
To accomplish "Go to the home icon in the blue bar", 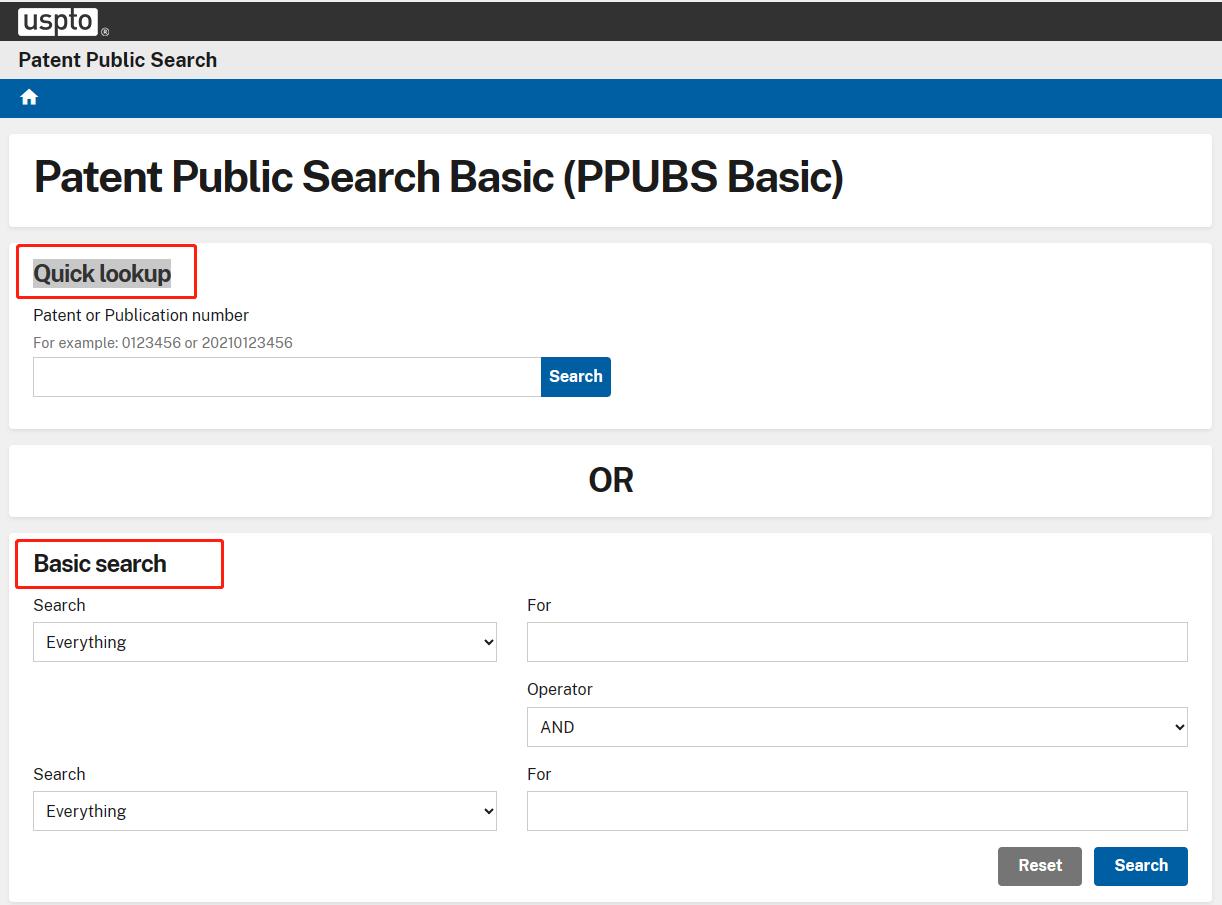I will [x=29, y=97].
